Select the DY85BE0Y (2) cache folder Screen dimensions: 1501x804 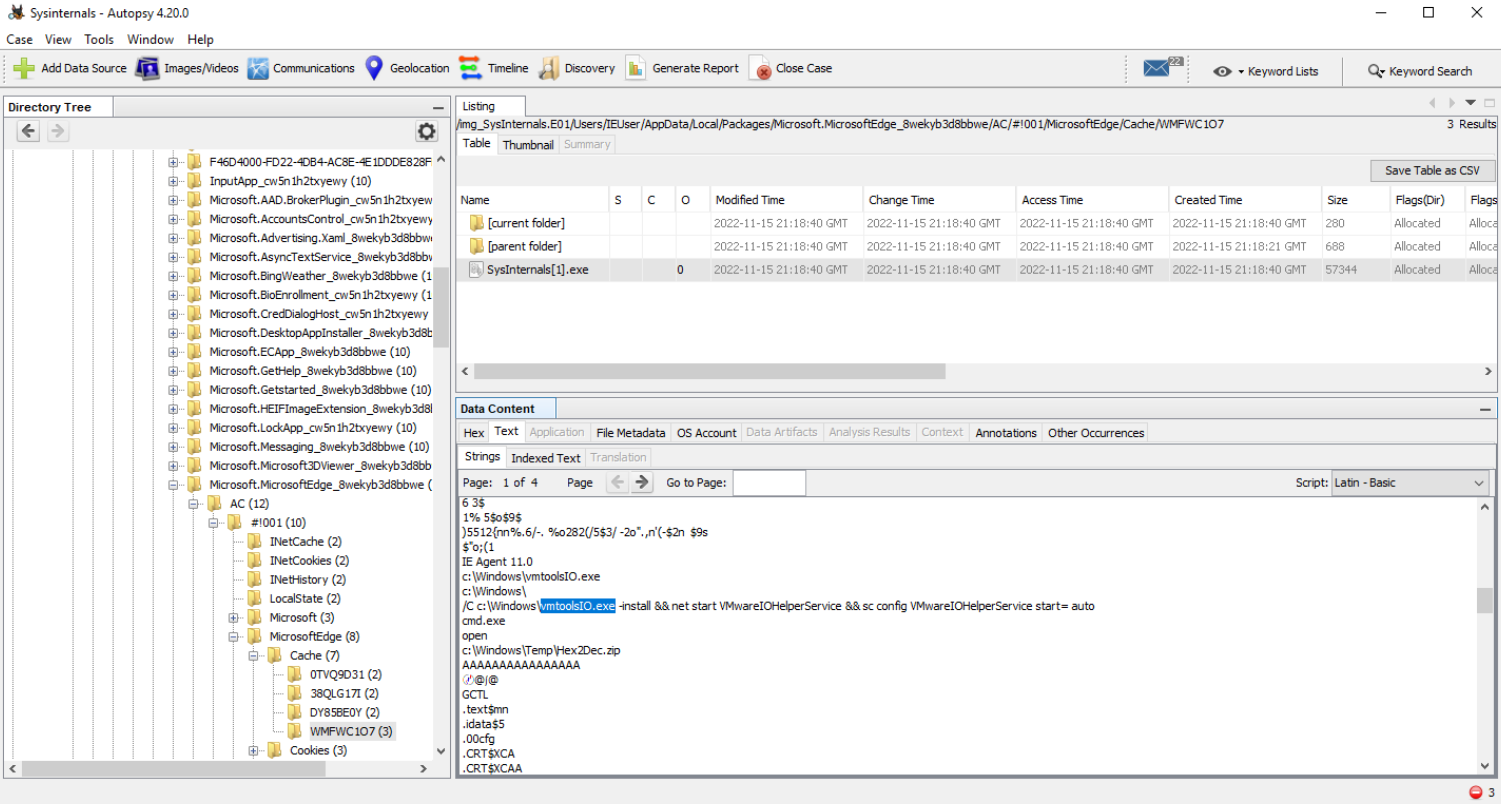tap(344, 712)
